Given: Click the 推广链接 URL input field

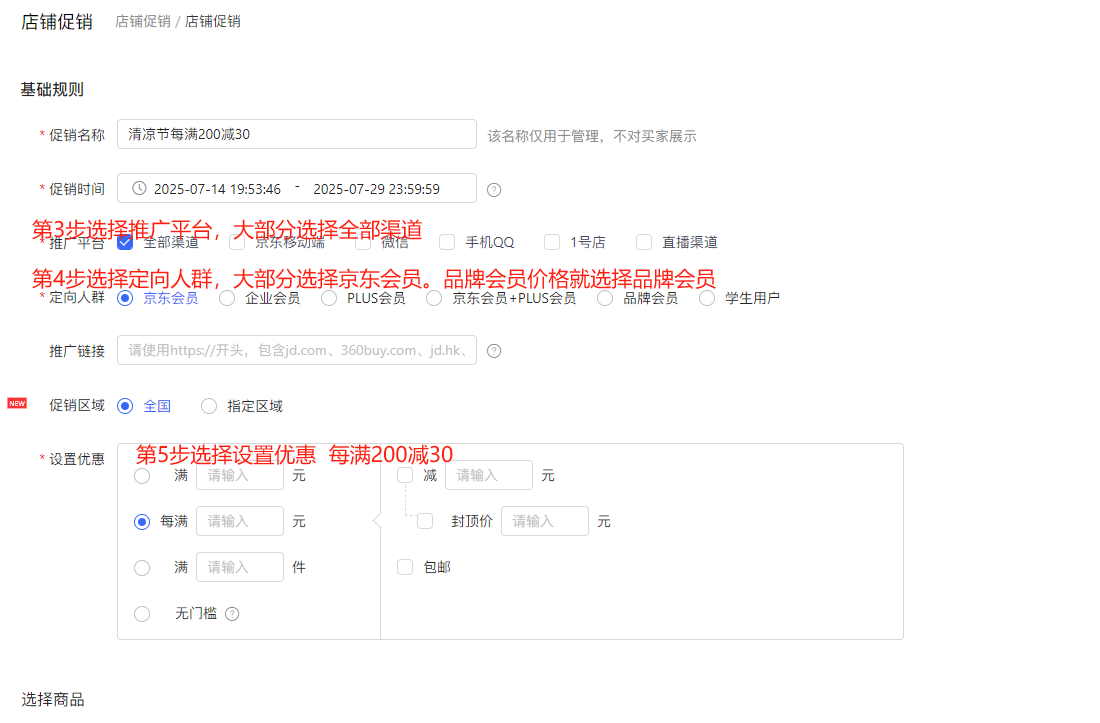Looking at the screenshot, I should click(x=296, y=351).
